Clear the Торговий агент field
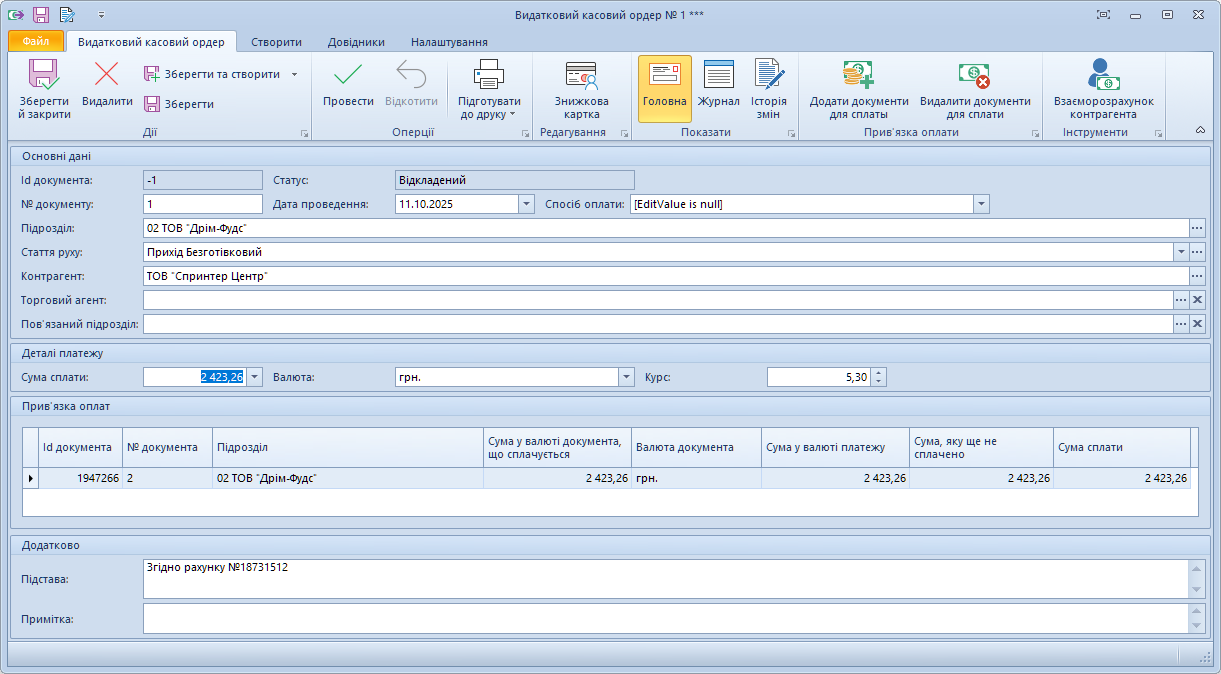 coord(1197,300)
